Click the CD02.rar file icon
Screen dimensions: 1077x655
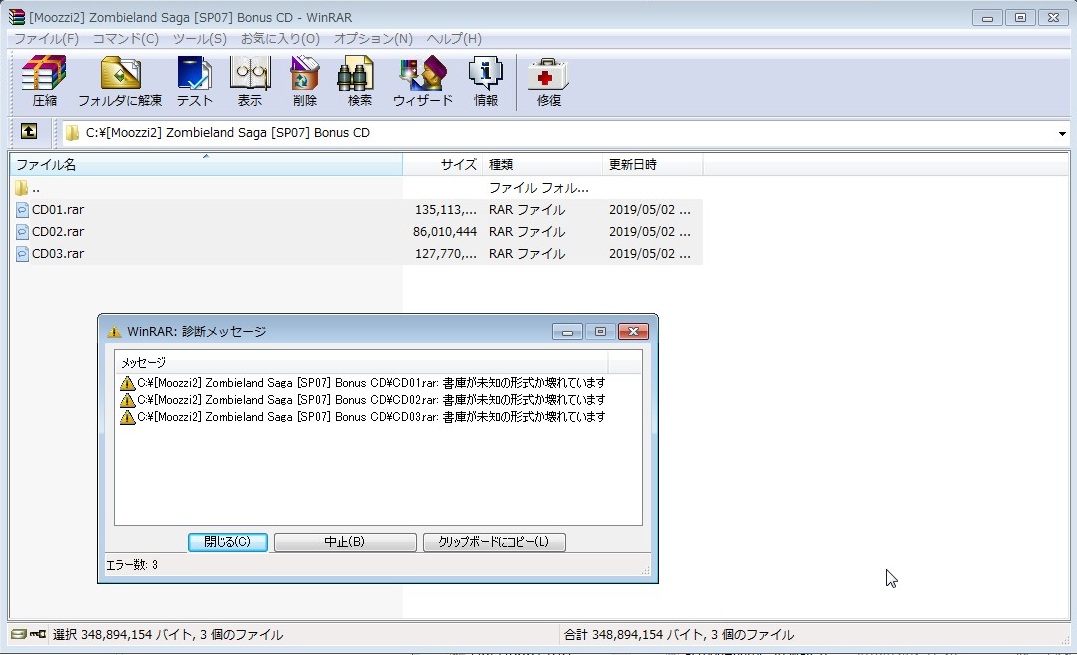(x=22, y=231)
